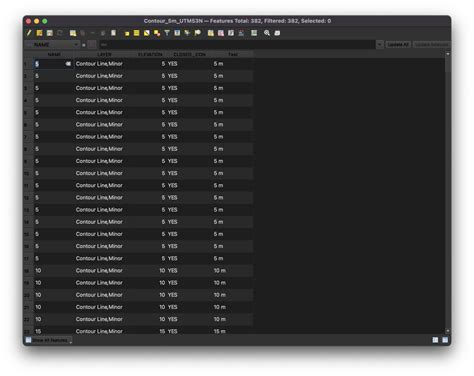Click in the expression input field

coord(237,44)
